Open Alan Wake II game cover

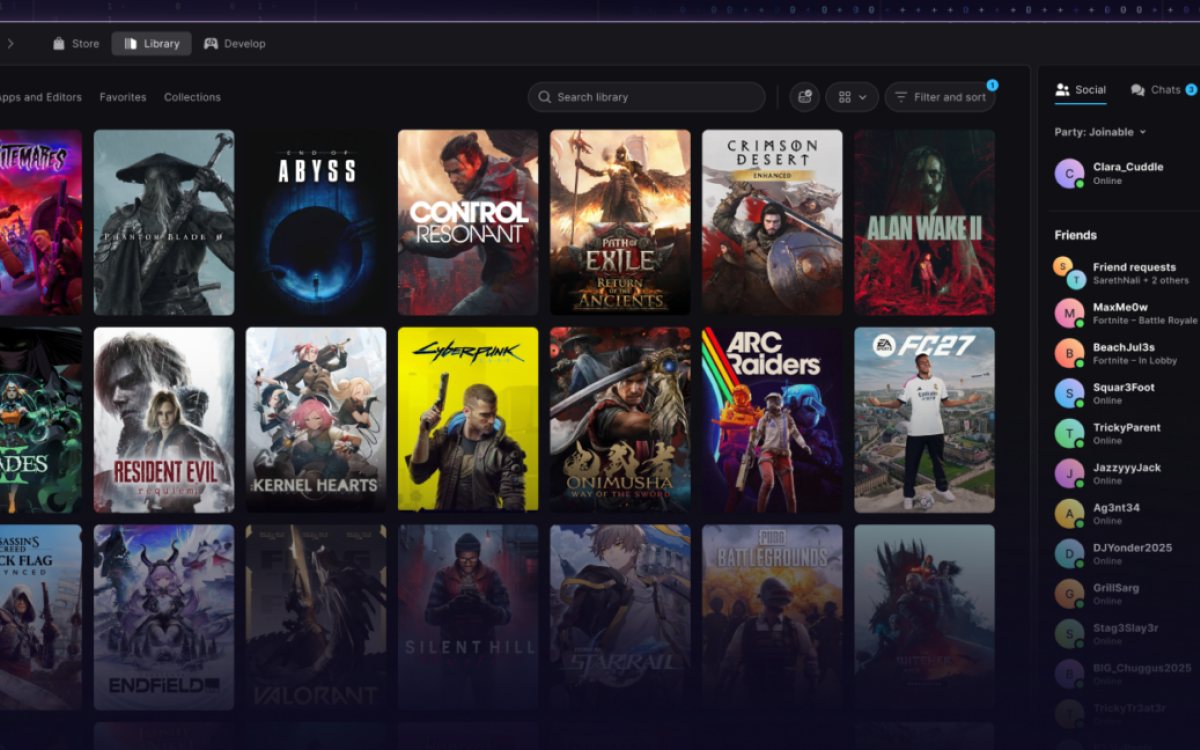(x=924, y=222)
